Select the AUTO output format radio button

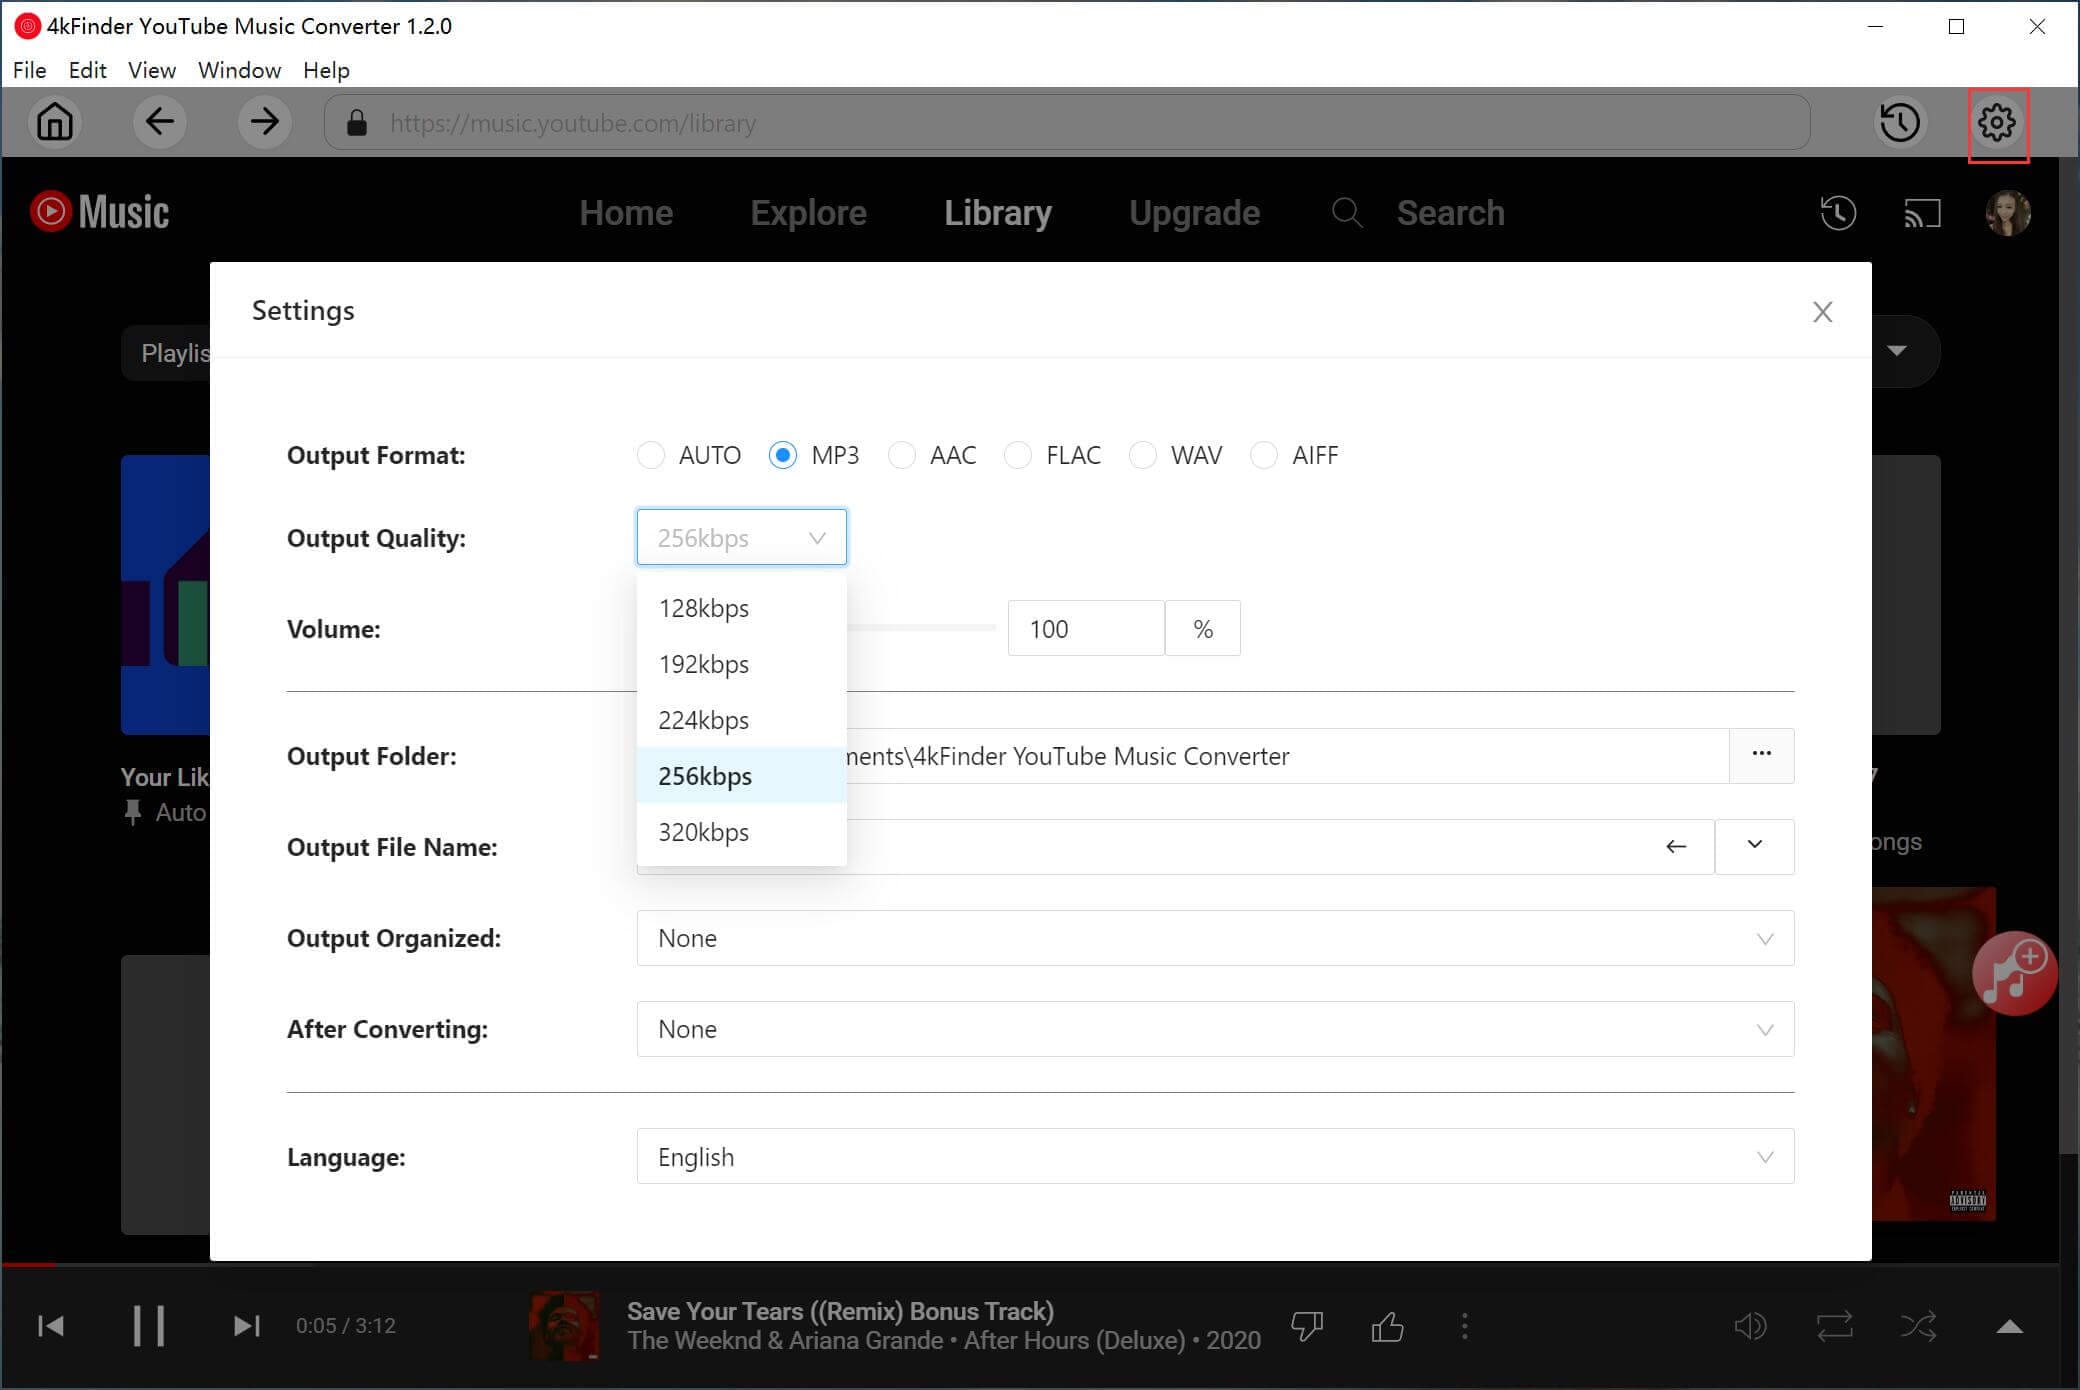click(x=650, y=455)
